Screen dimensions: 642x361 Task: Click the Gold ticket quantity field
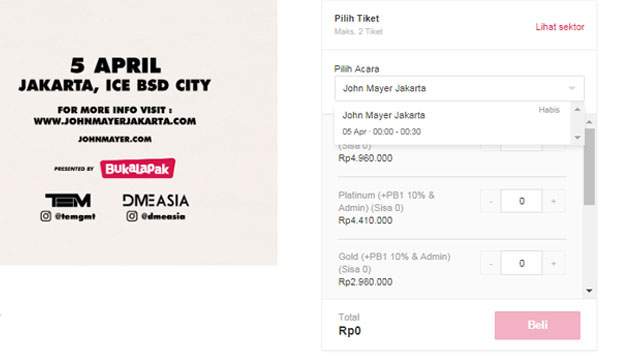pos(522,263)
